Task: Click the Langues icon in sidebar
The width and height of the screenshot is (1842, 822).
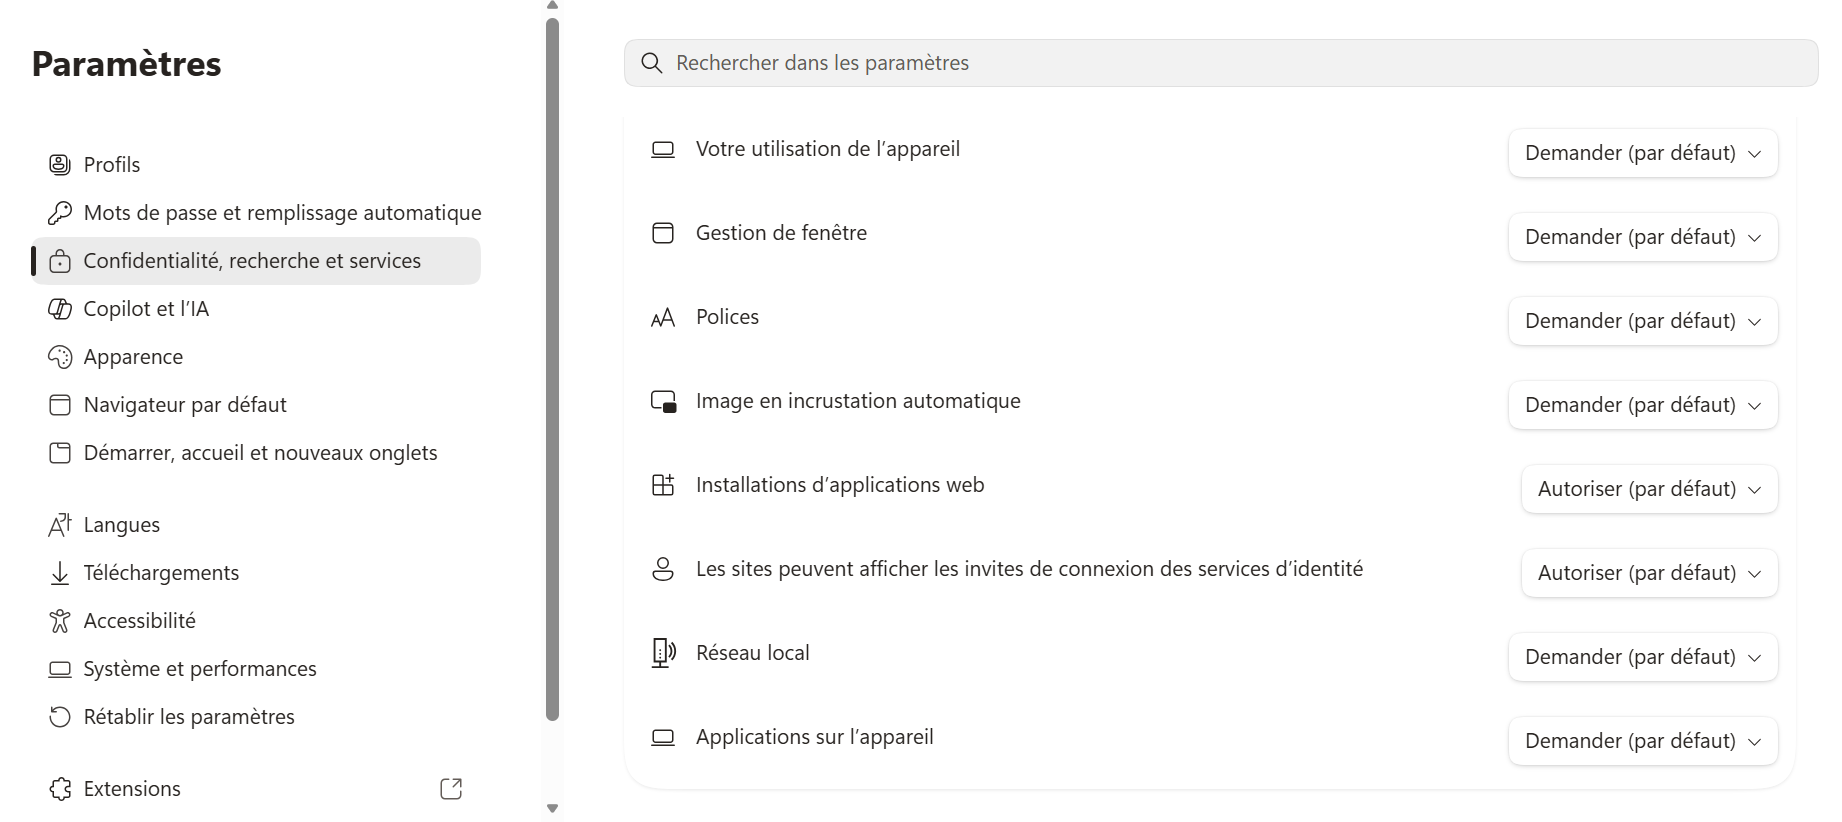Action: (x=60, y=525)
